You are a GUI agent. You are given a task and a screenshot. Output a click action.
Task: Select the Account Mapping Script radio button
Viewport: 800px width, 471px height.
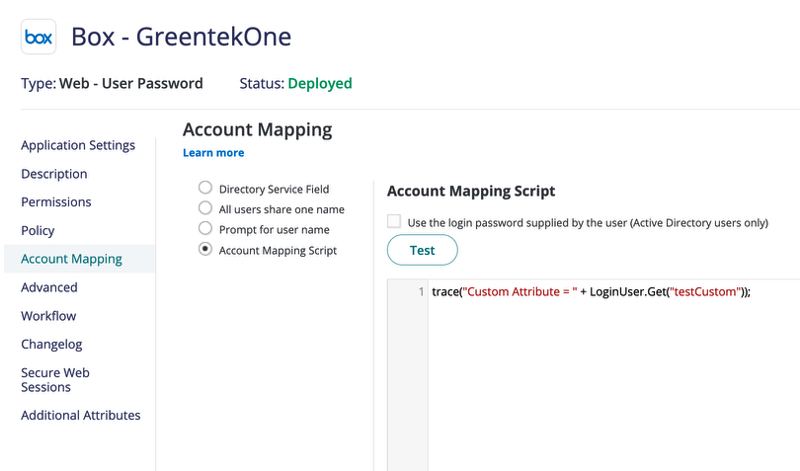[205, 250]
